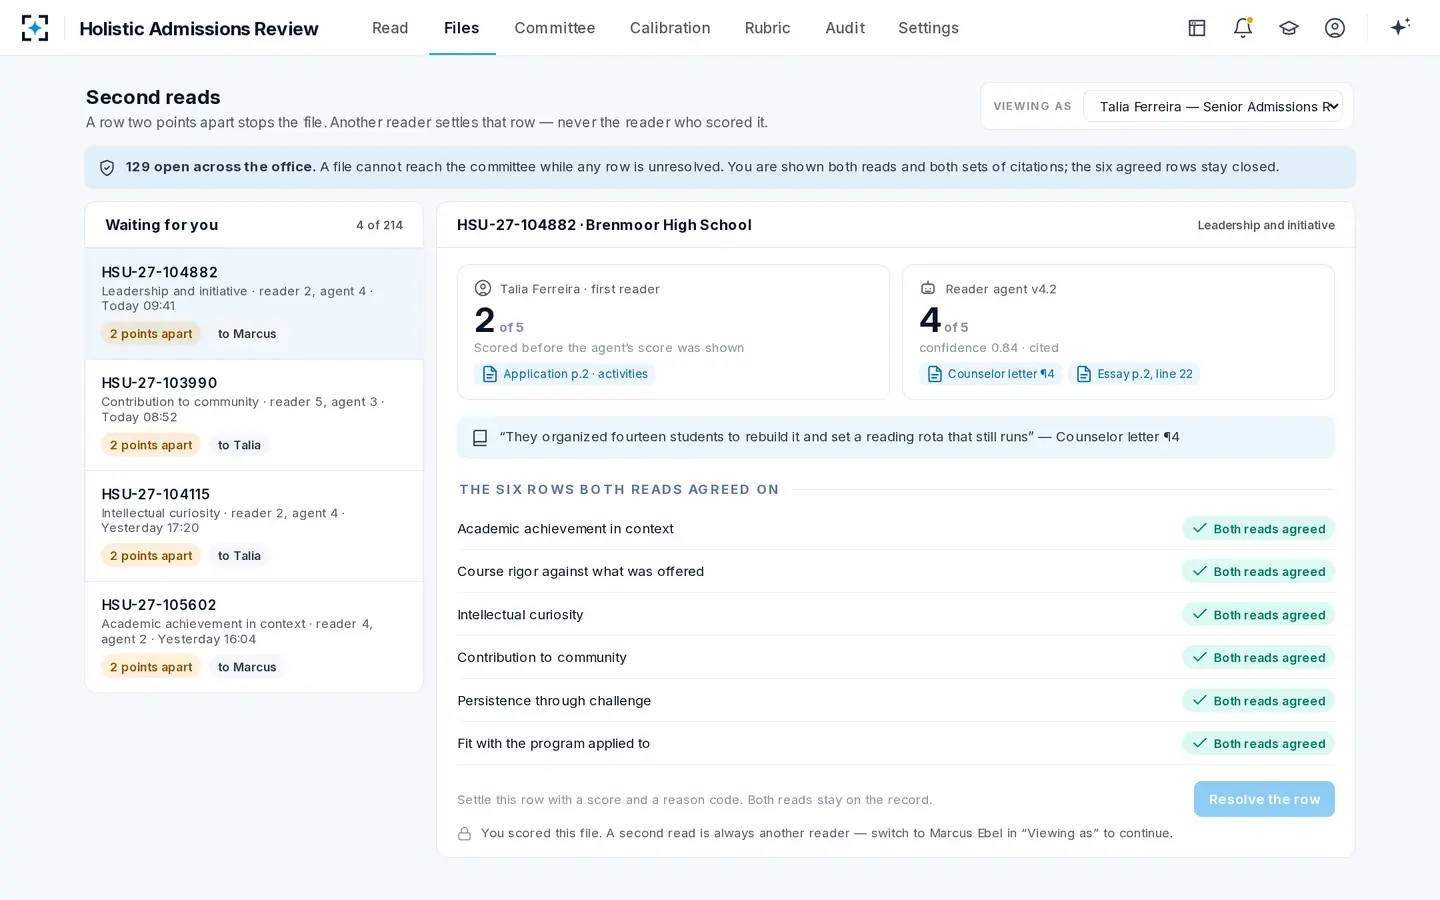Open the Rubric tab
The height and width of the screenshot is (900, 1440).
(x=768, y=28)
